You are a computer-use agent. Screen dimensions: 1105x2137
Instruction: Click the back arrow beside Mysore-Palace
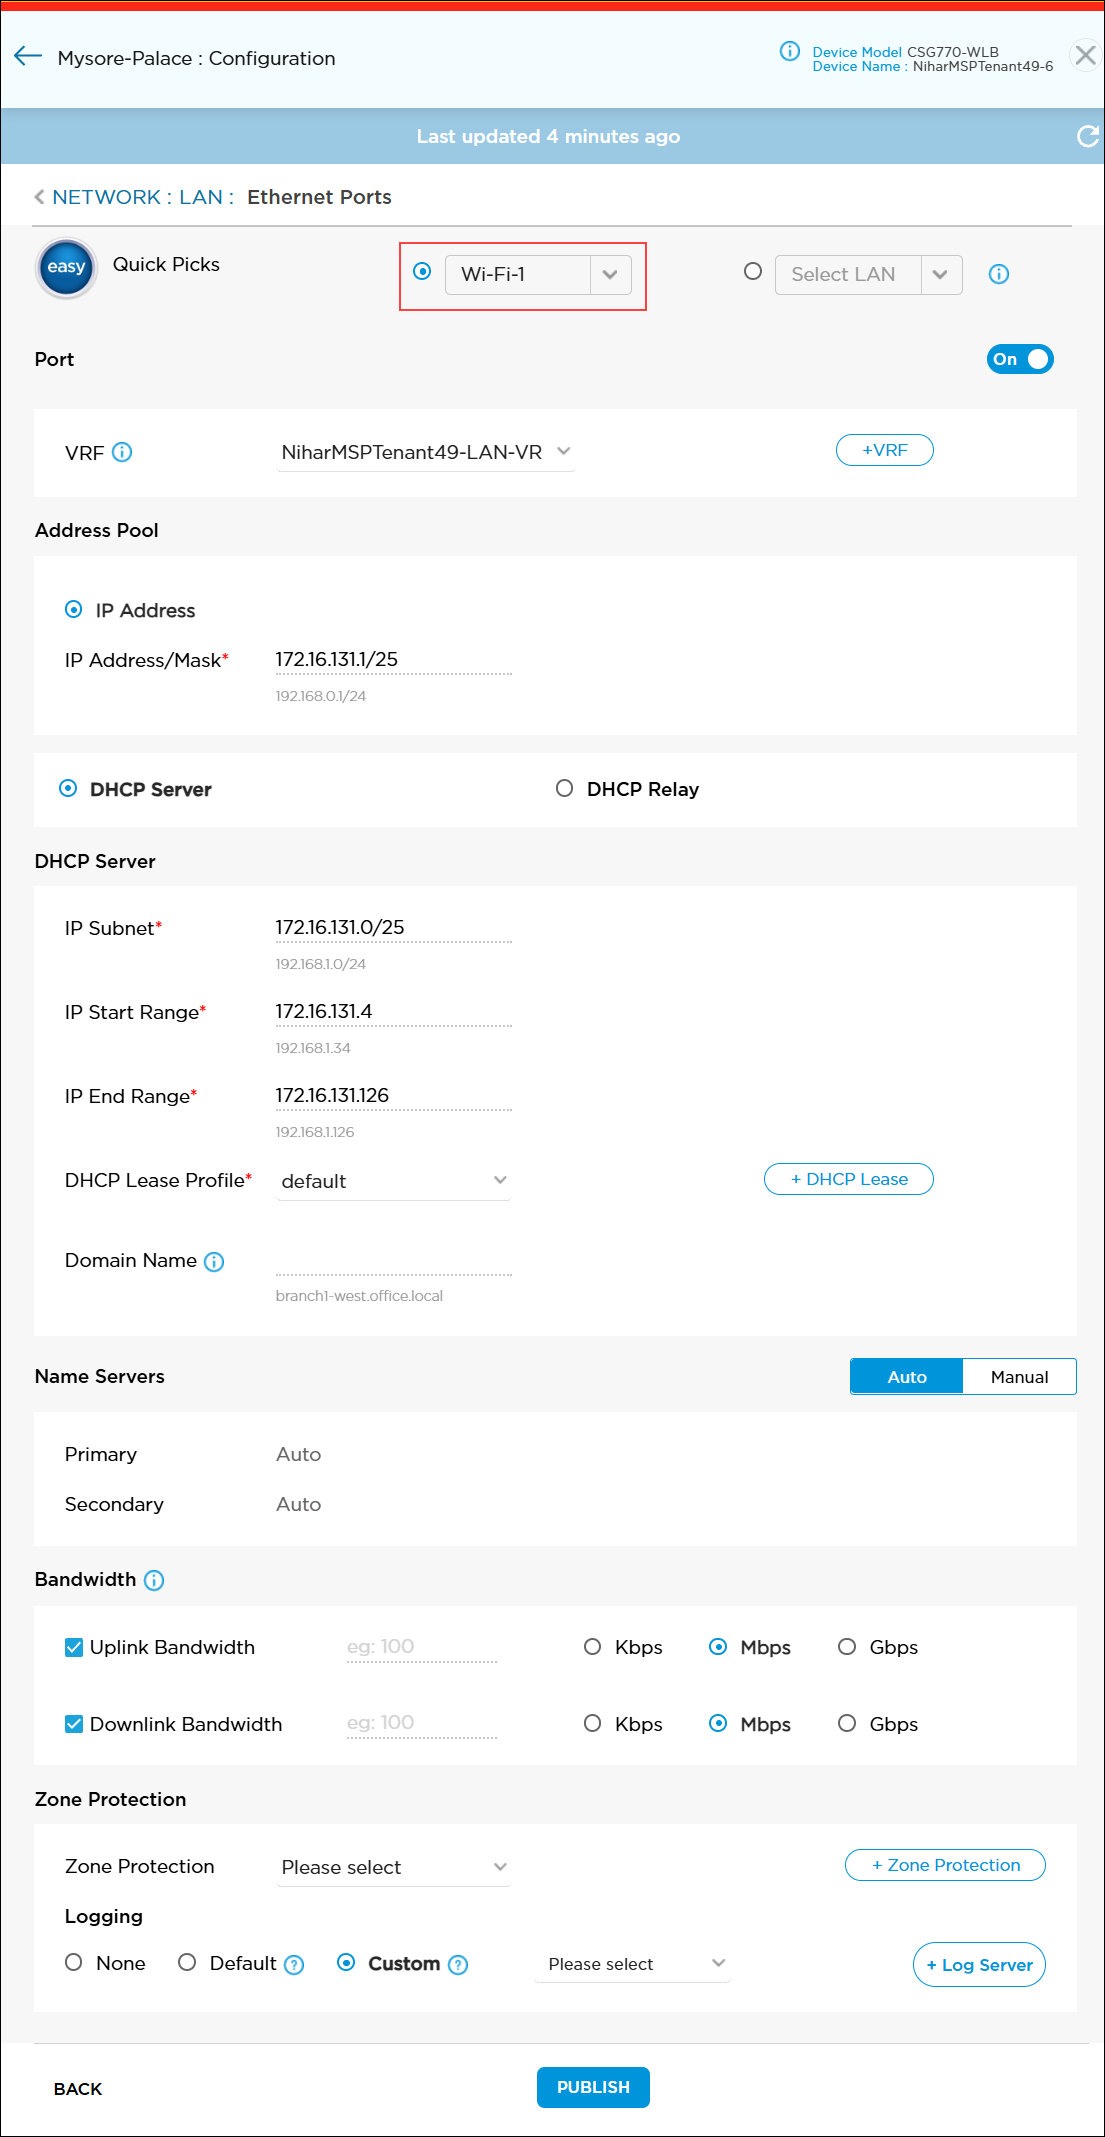coord(28,56)
